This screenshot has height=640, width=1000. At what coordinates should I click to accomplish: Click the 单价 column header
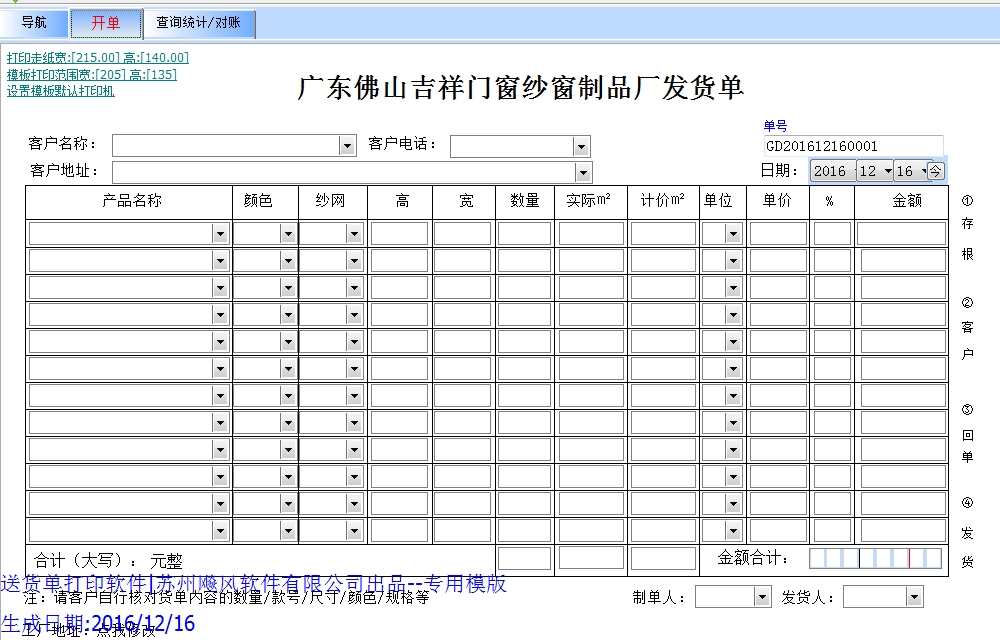(777, 201)
